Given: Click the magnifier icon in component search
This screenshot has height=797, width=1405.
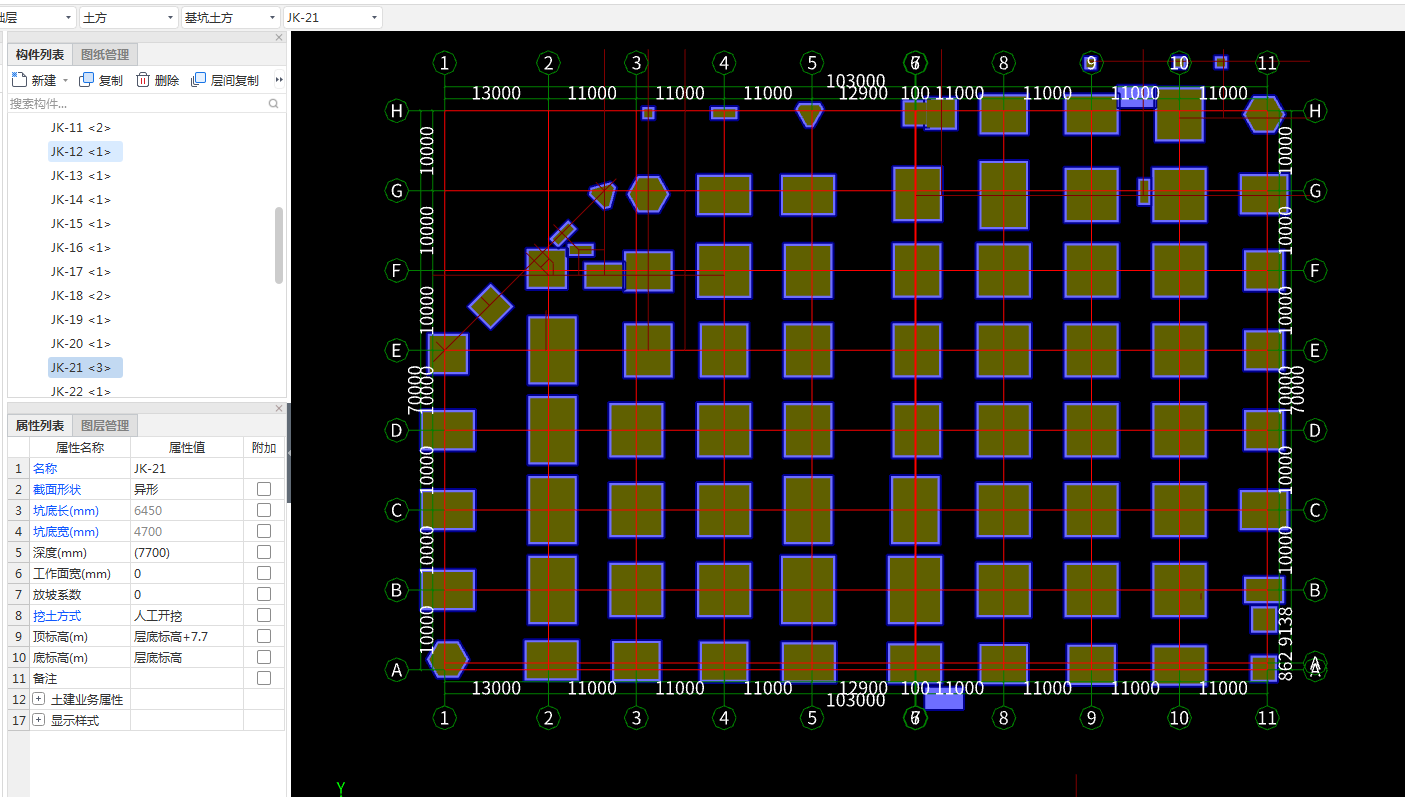Looking at the screenshot, I should pyautogui.click(x=274, y=104).
